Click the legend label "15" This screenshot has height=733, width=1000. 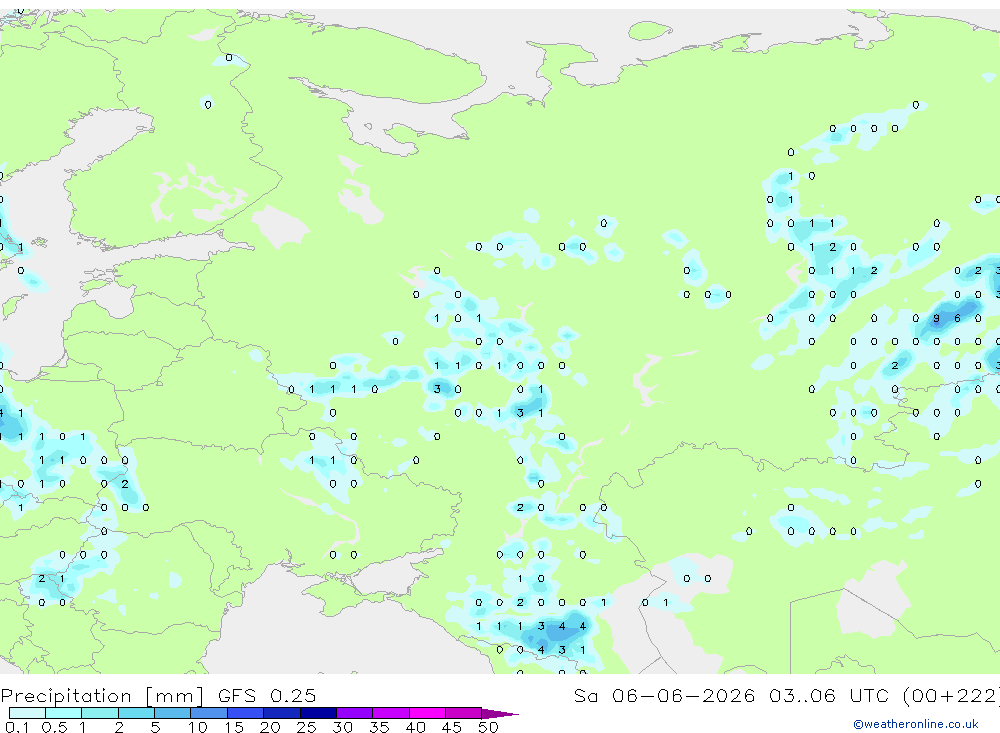pos(233,727)
